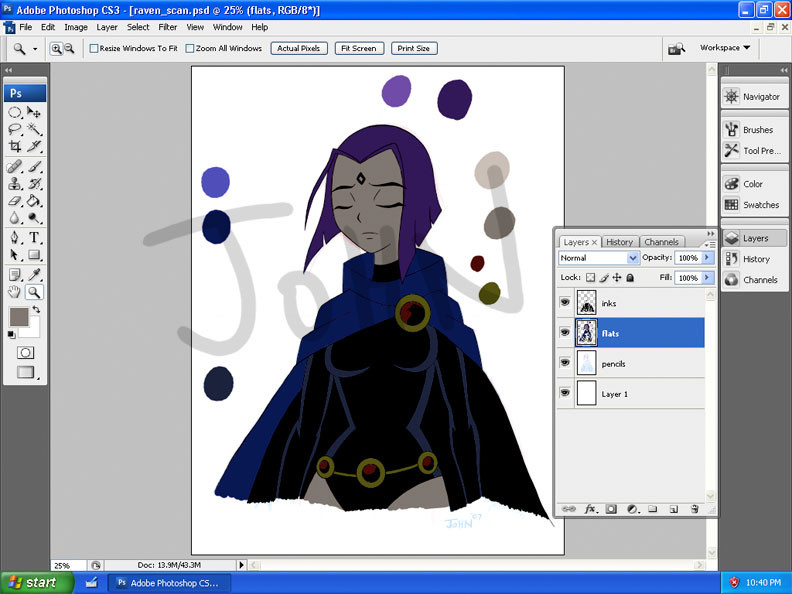The height and width of the screenshot is (594, 792).
Task: Hide the pencils layer
Action: (565, 363)
